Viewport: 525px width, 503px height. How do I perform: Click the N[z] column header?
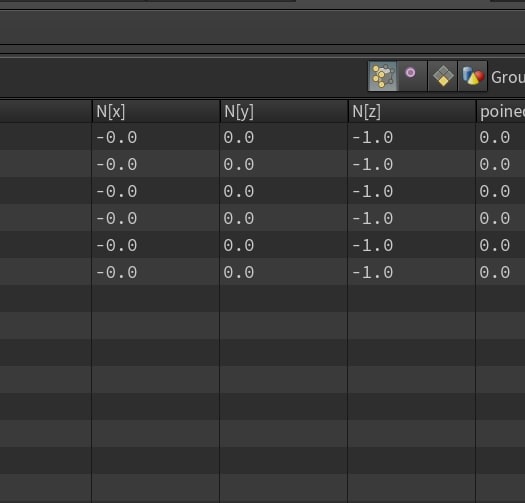click(x=412, y=112)
